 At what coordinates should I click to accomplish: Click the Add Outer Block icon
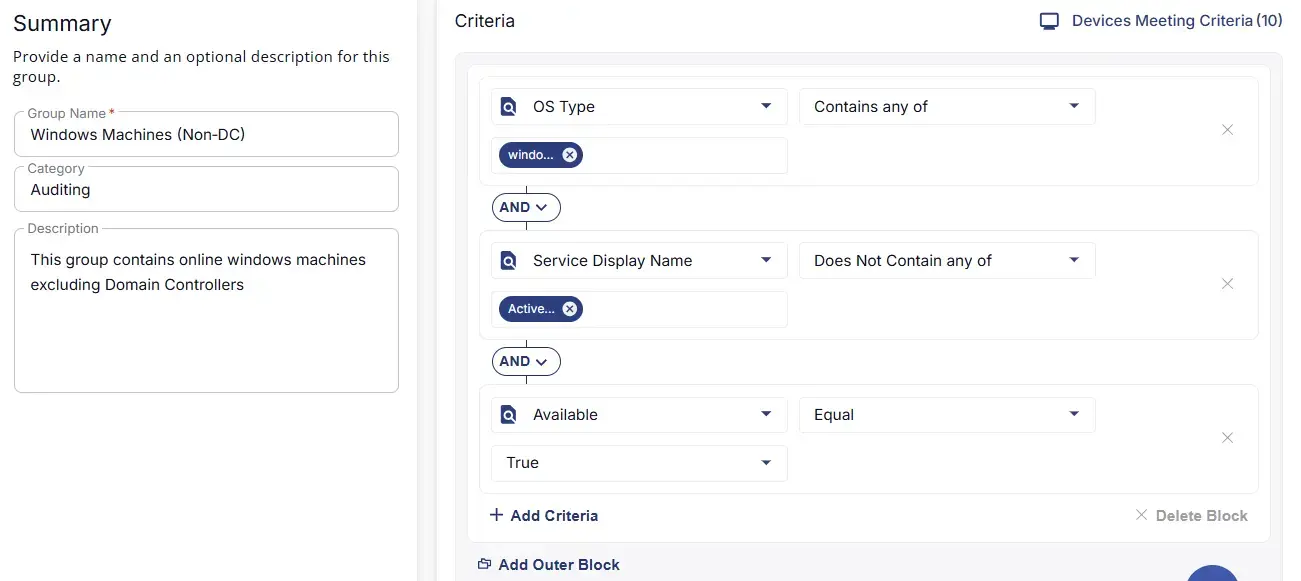click(484, 564)
